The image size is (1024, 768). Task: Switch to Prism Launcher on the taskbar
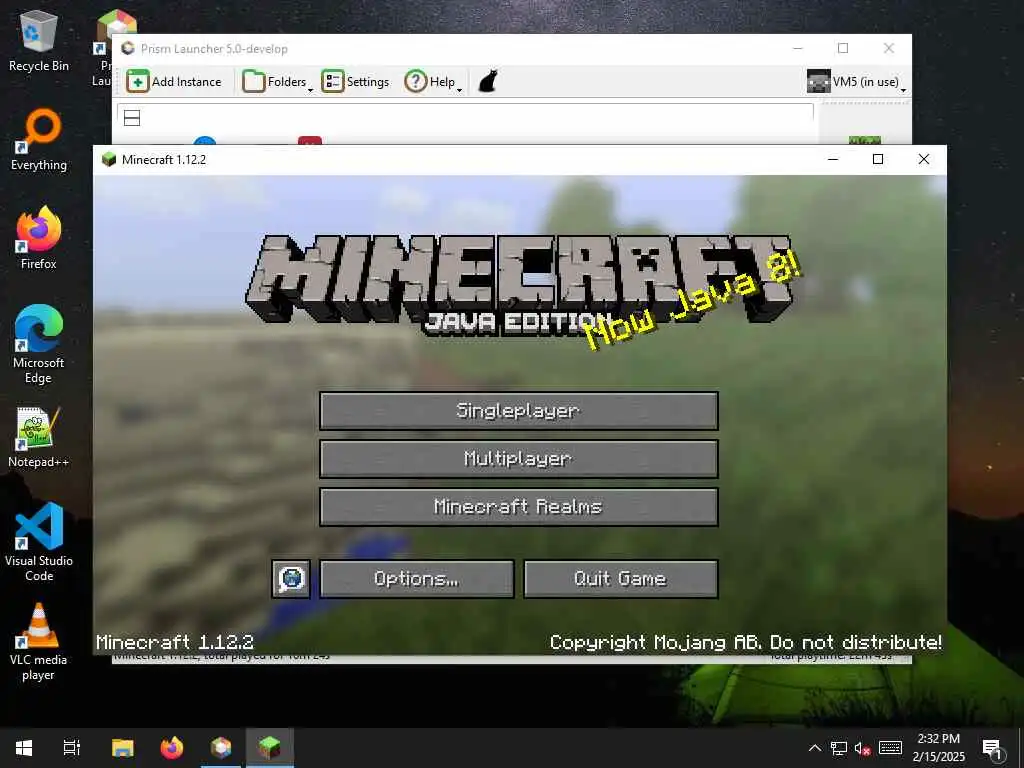[x=221, y=748]
